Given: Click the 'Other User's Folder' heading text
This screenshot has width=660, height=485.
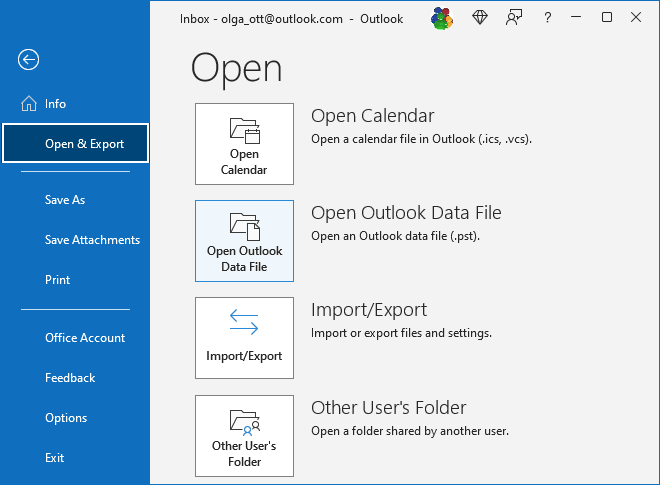Looking at the screenshot, I should 389,408.
